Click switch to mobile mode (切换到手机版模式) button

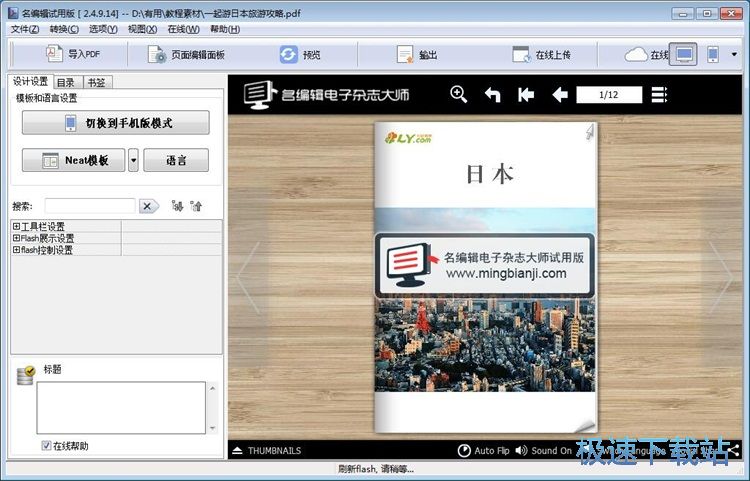tap(115, 123)
